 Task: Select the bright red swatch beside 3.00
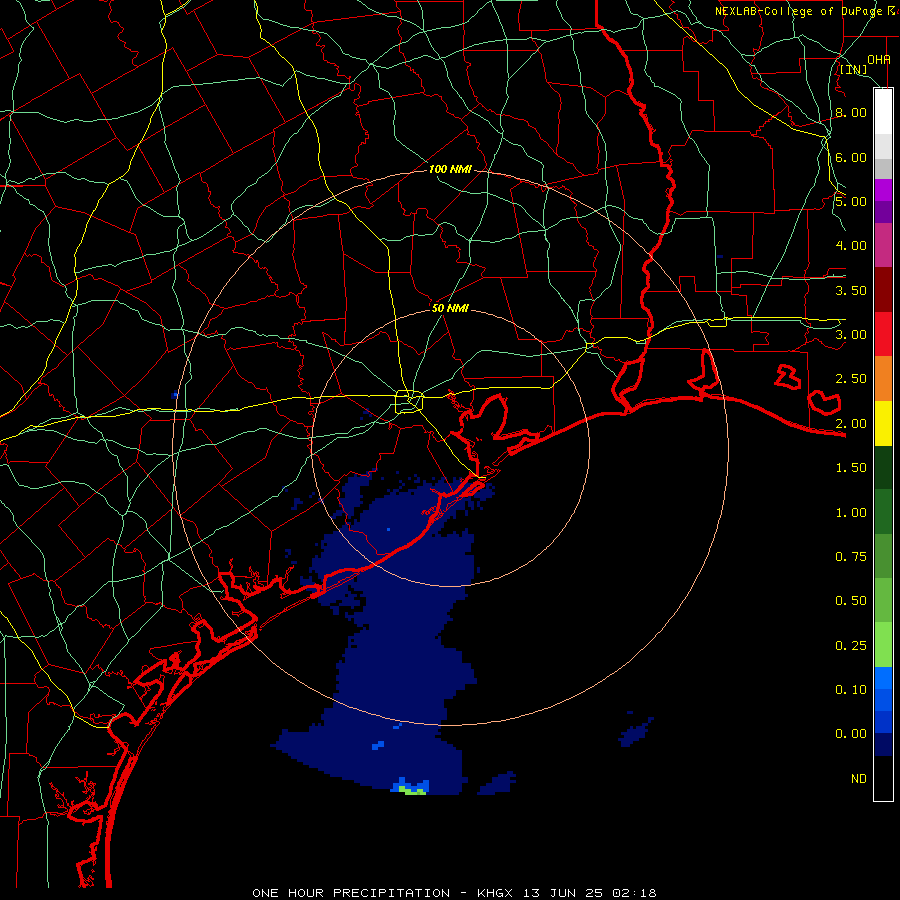coord(883,334)
